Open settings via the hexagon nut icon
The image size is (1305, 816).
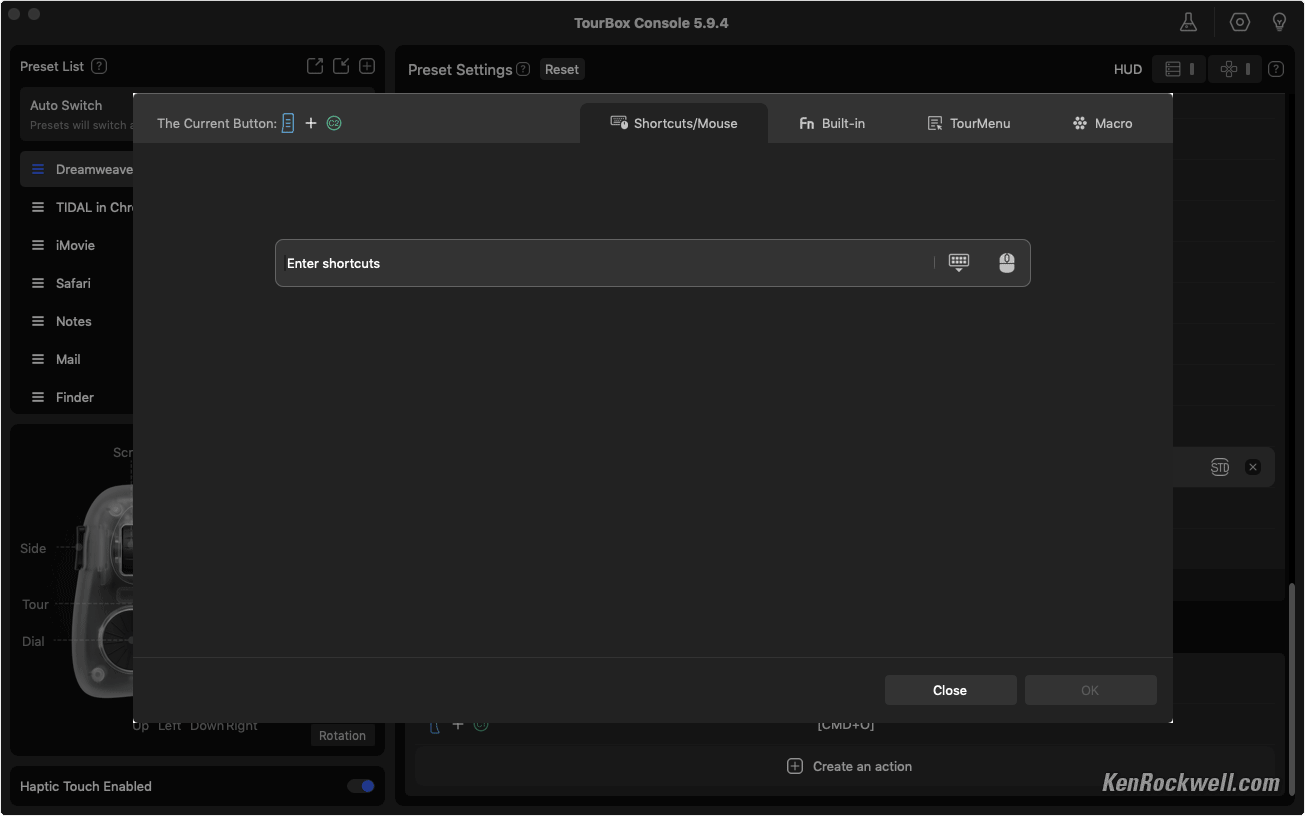click(x=1240, y=22)
